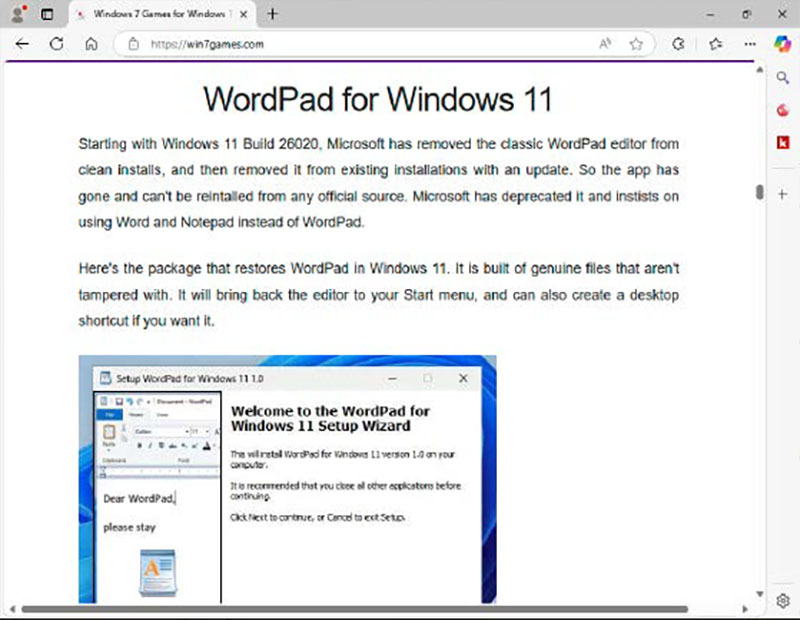Open sidebar search icon
Image resolution: width=800 pixels, height=620 pixels.
coord(783,78)
